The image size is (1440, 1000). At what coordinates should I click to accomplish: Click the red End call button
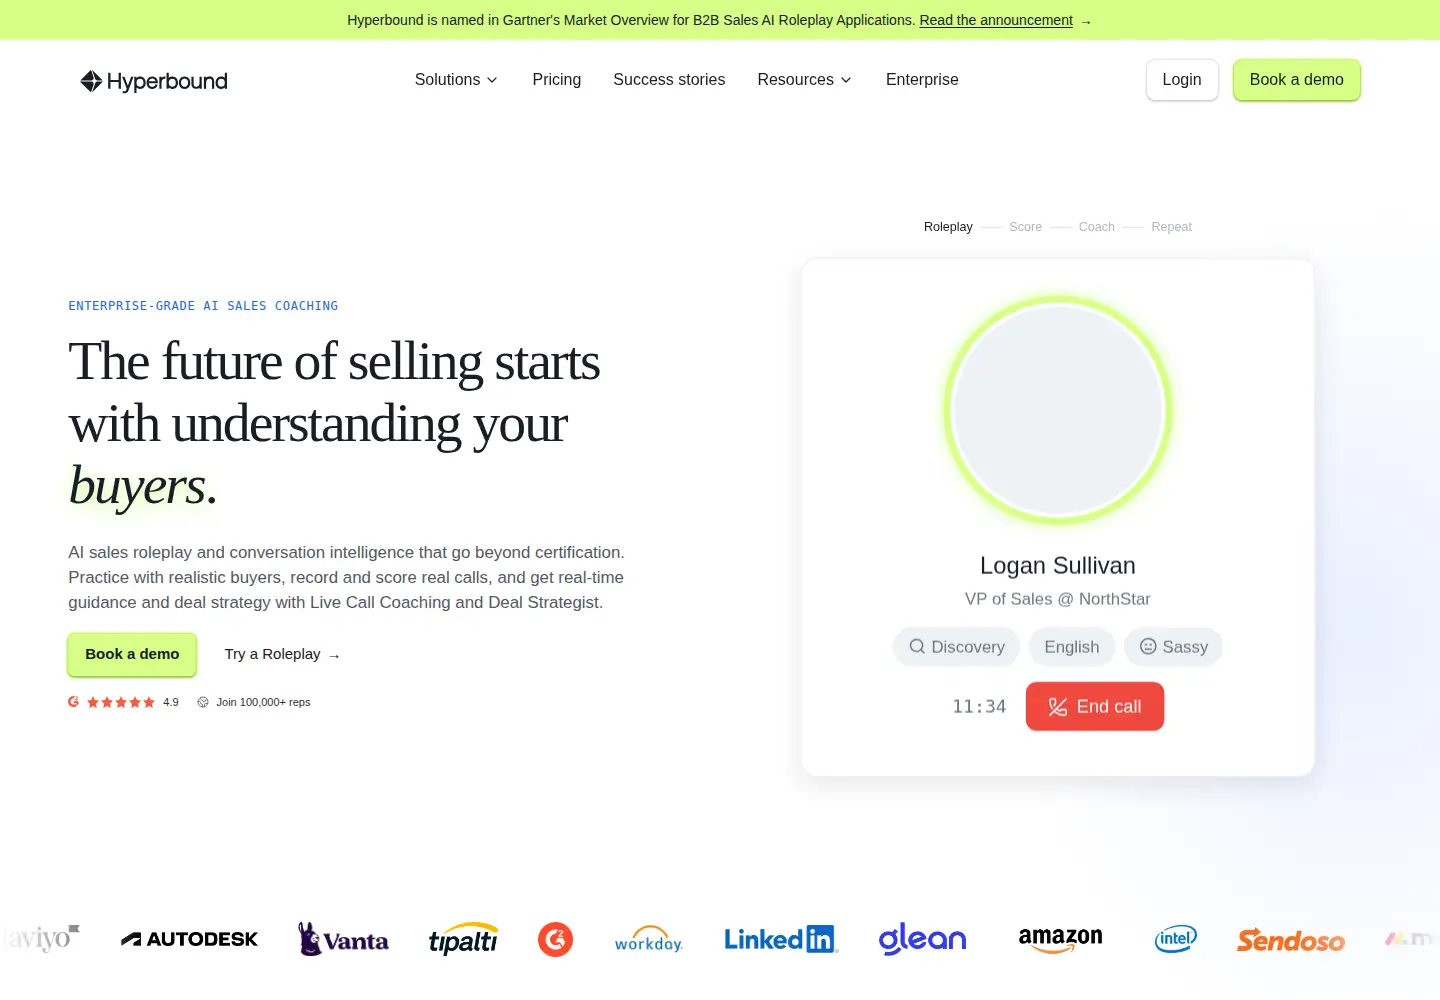tap(1095, 706)
